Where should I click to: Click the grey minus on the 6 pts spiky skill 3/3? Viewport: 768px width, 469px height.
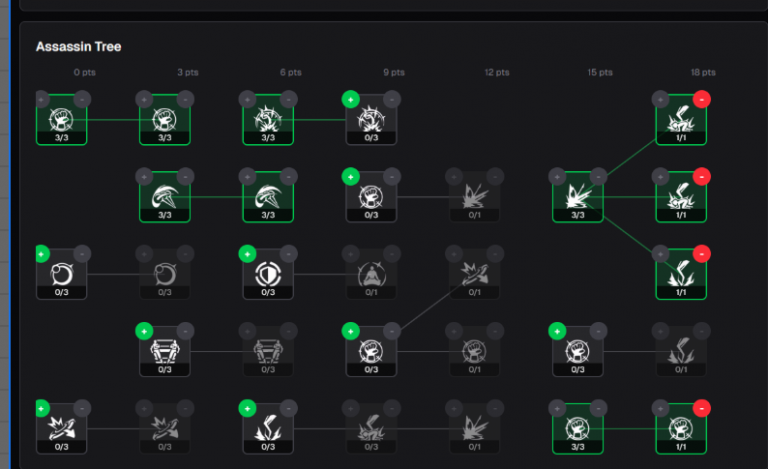tap(289, 99)
